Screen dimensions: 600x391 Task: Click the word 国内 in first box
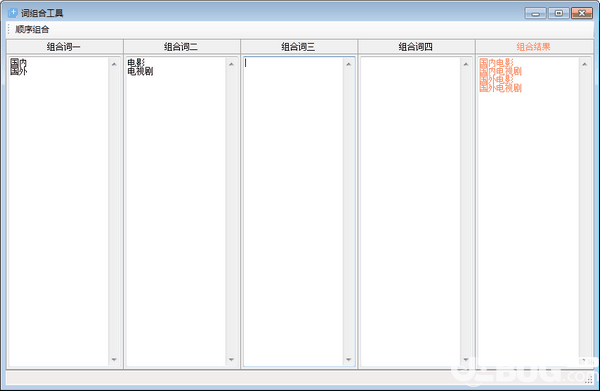tap(18, 62)
